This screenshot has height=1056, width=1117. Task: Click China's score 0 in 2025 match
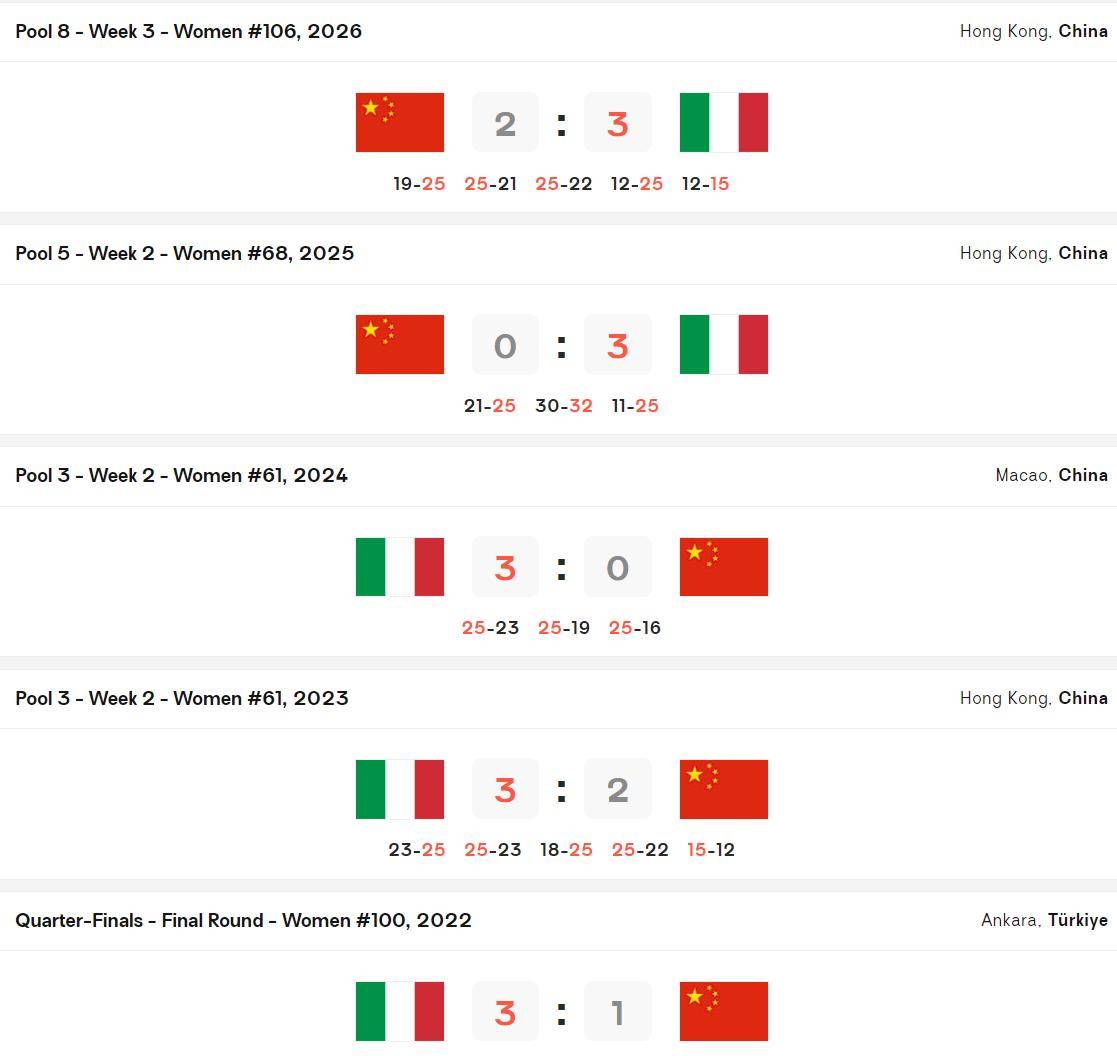point(505,346)
